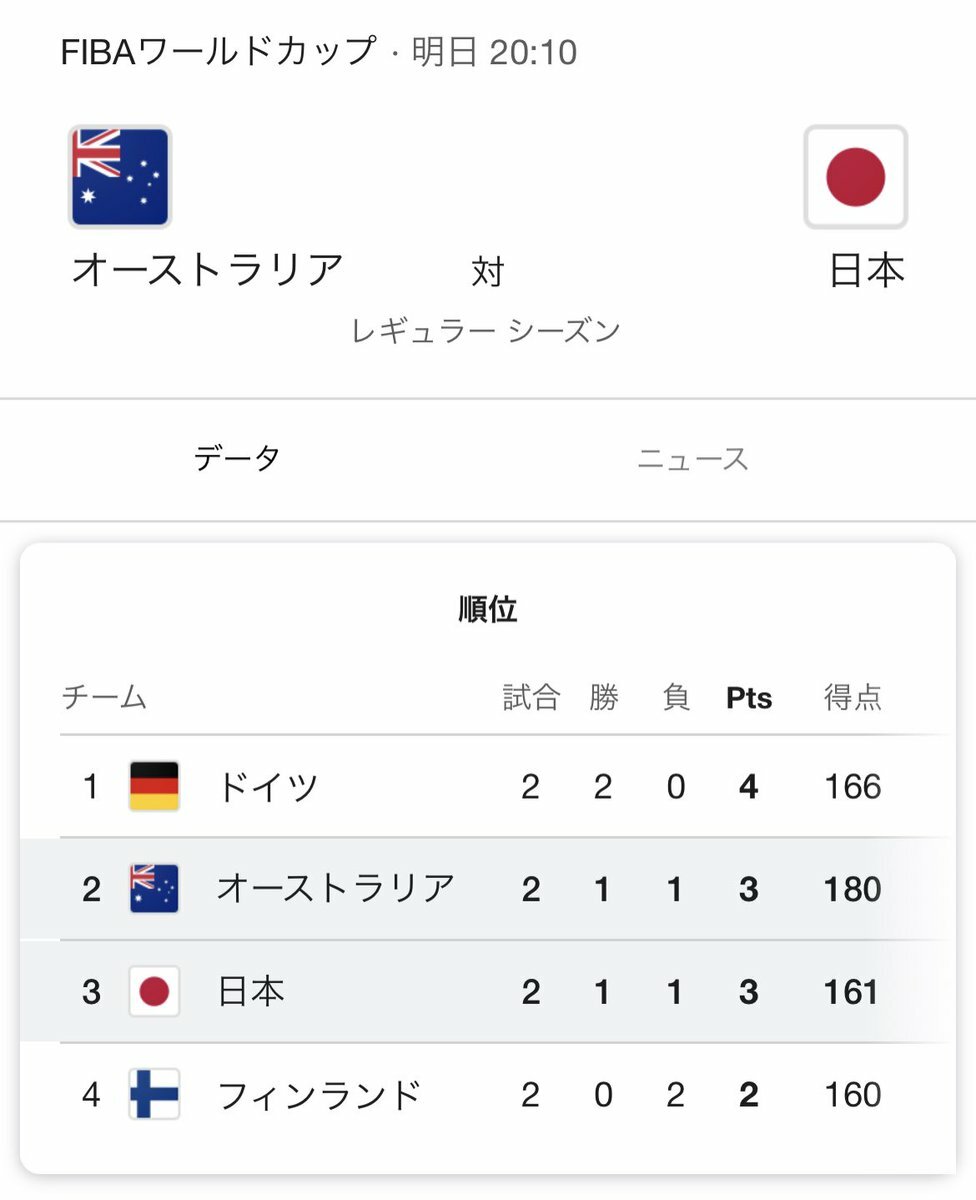Click Finland flag in standings table
976x1200 pixels.
click(x=154, y=1094)
